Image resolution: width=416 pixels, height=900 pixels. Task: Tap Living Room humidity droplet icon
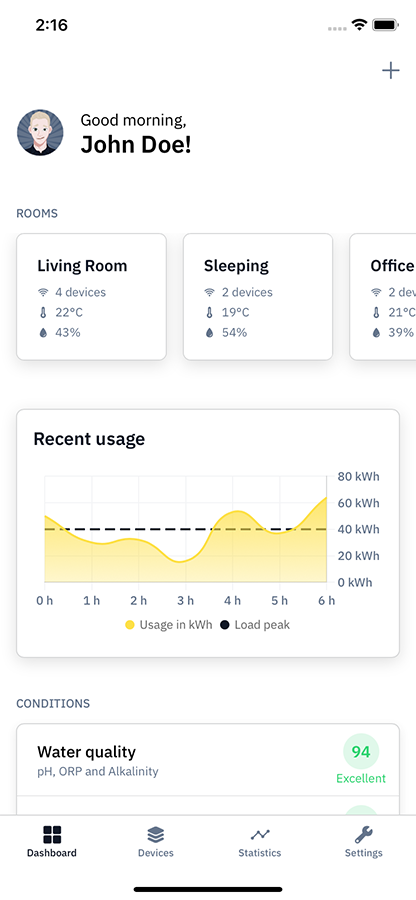click(x=43, y=332)
